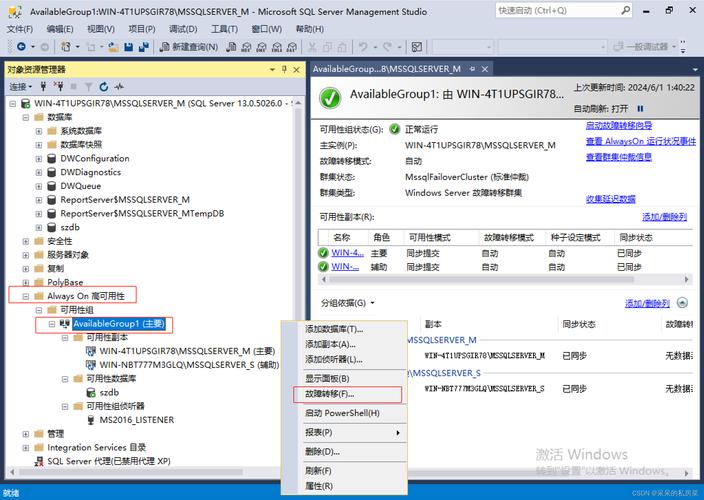Expand the 系统数据库 folder

coord(39,131)
